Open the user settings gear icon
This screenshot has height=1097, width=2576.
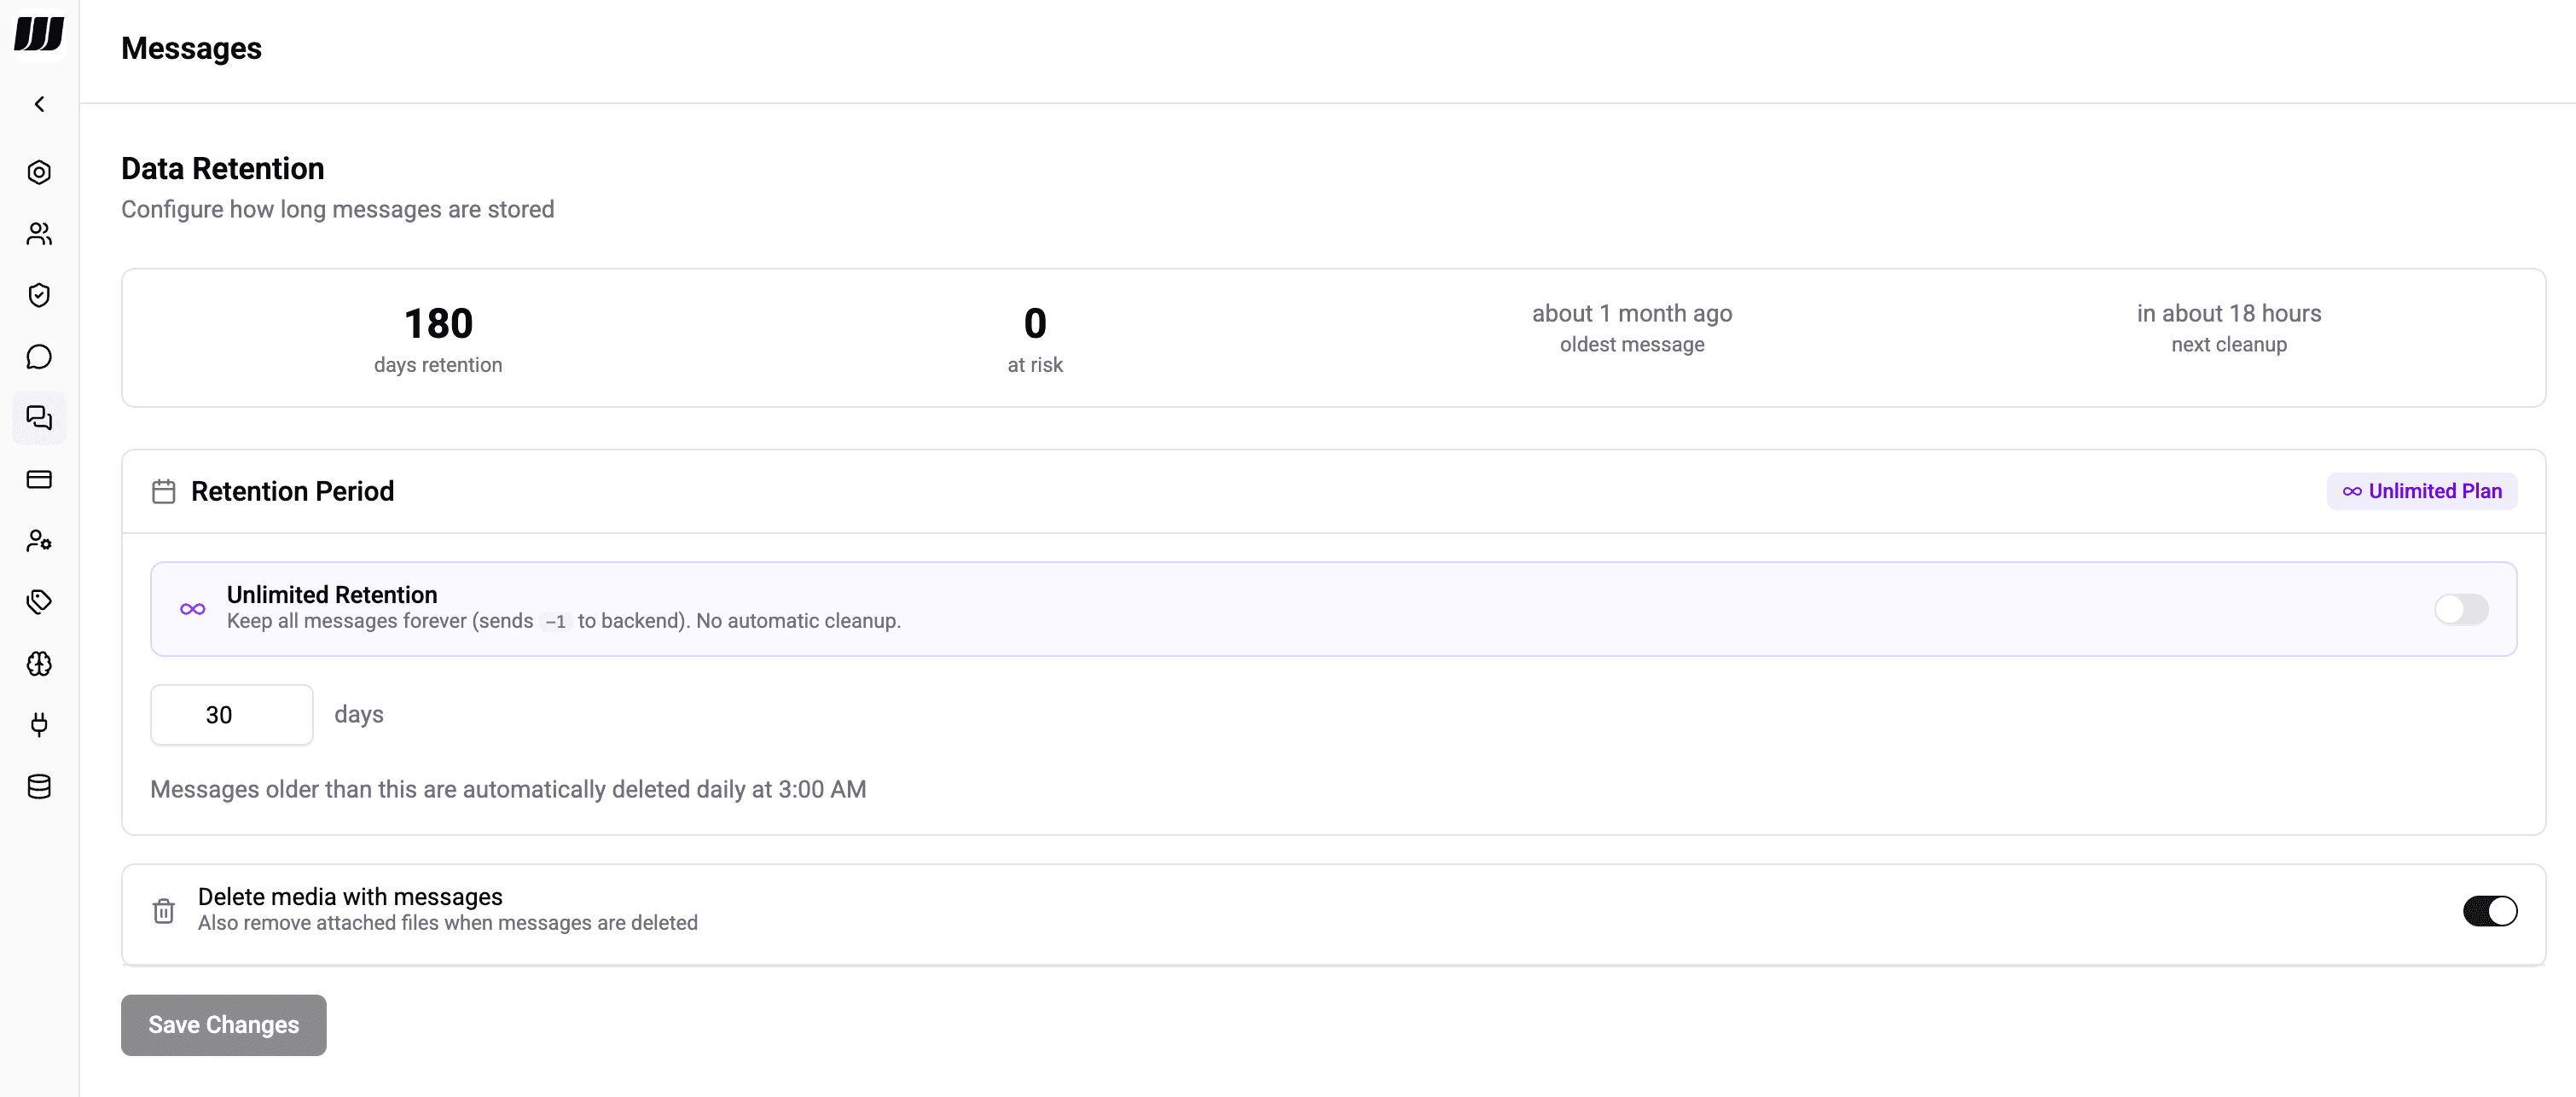tap(39, 541)
